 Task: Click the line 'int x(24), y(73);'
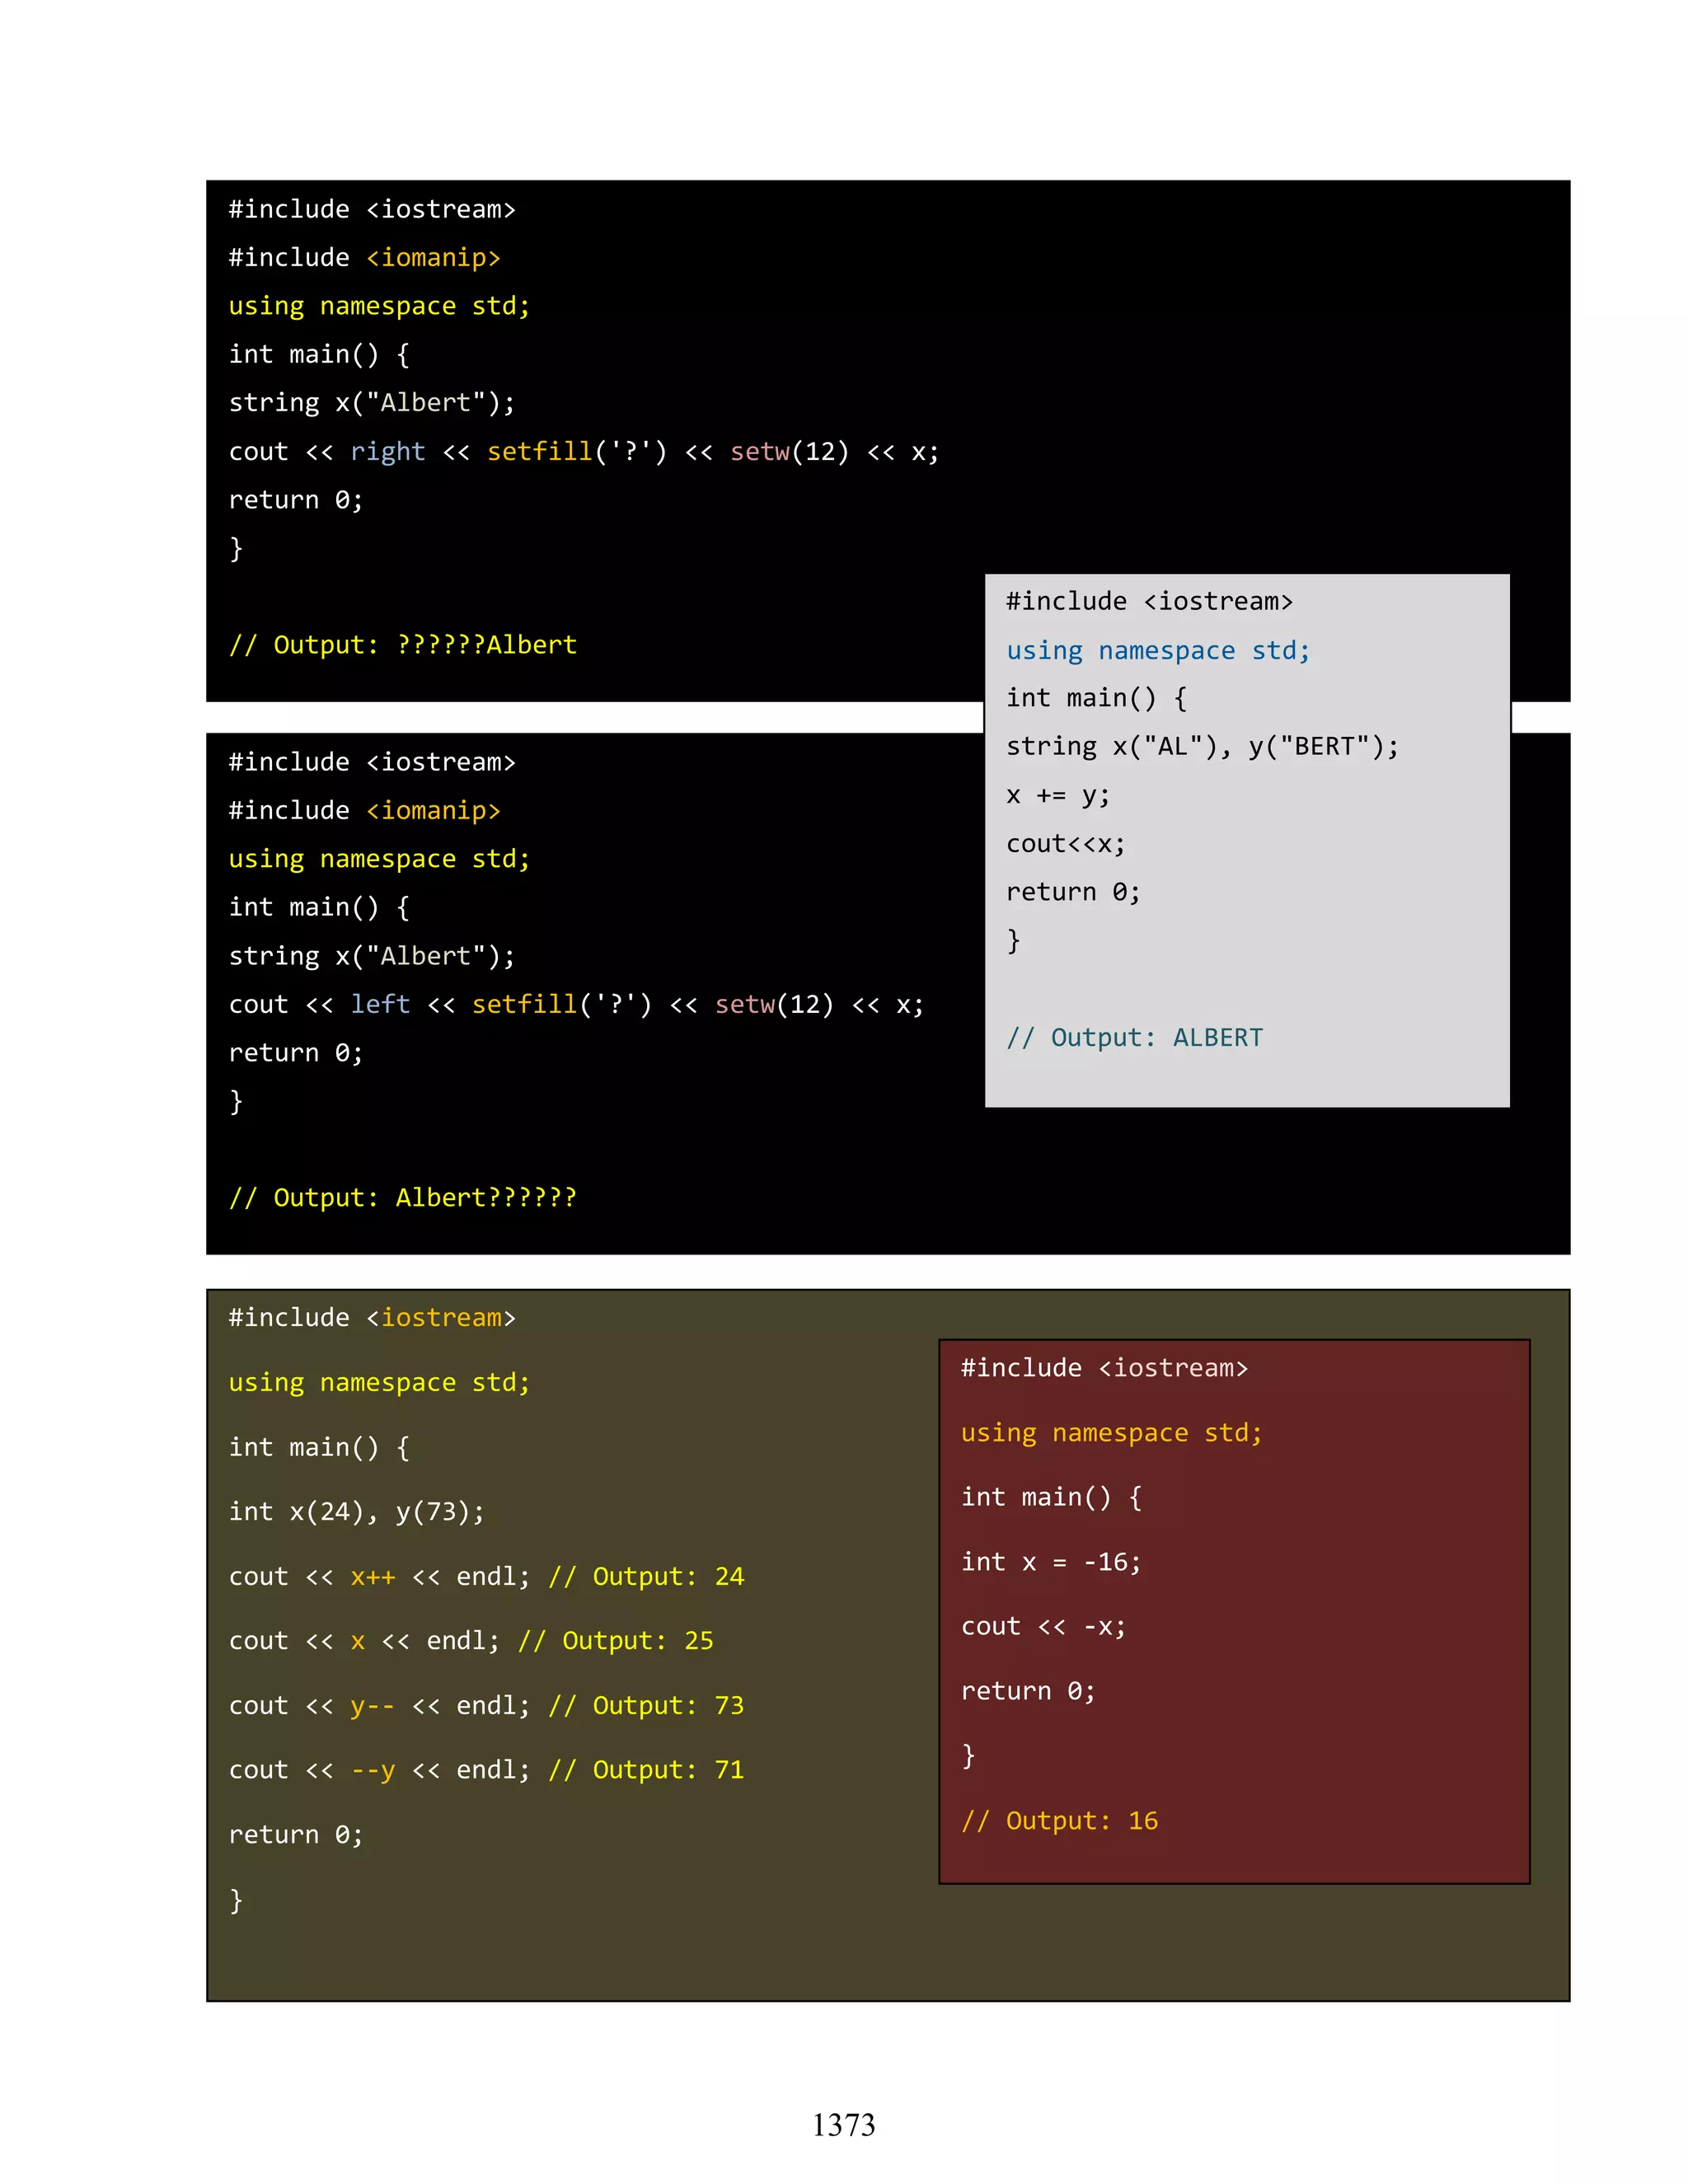356,1512
